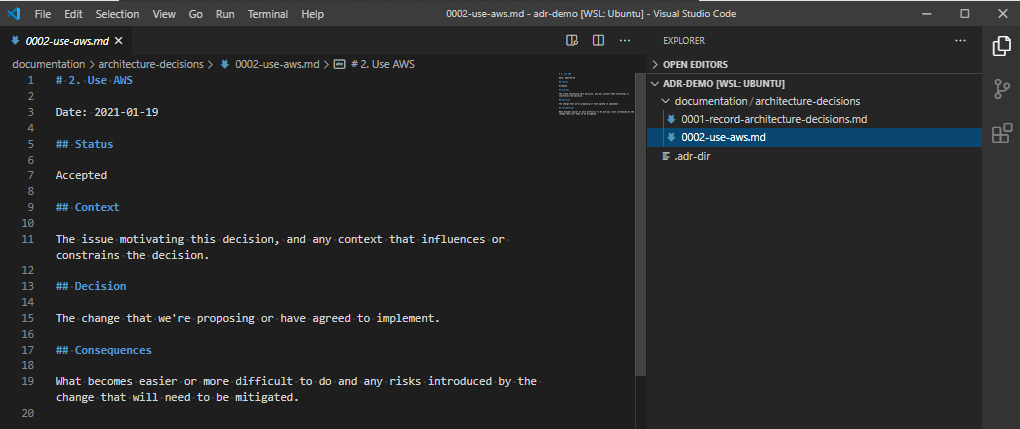Open the Run menu

225,14
